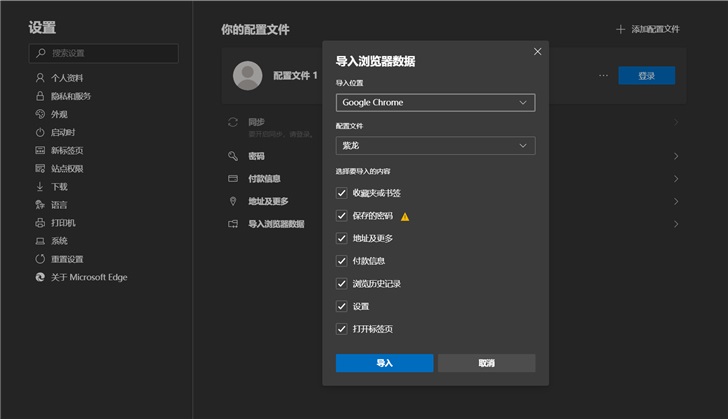Click the profile avatar for 配置文件 1

[247, 76]
